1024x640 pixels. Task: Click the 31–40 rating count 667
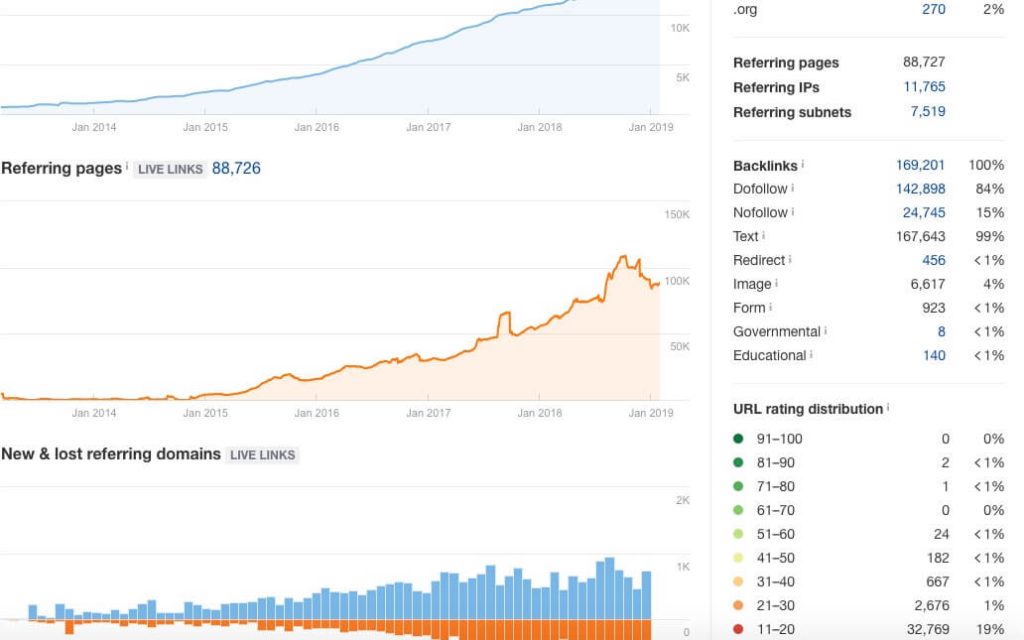coord(938,582)
